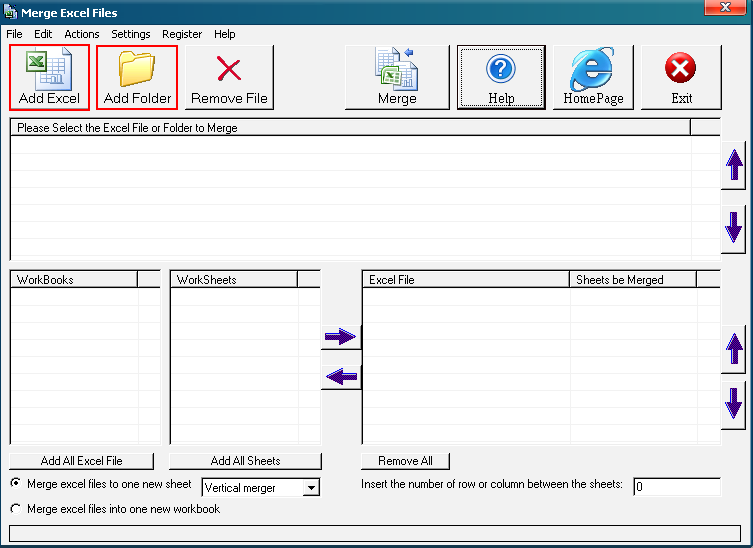This screenshot has height=548, width=753.
Task: Expand the Vertical merger dropdown
Action: click(x=312, y=488)
